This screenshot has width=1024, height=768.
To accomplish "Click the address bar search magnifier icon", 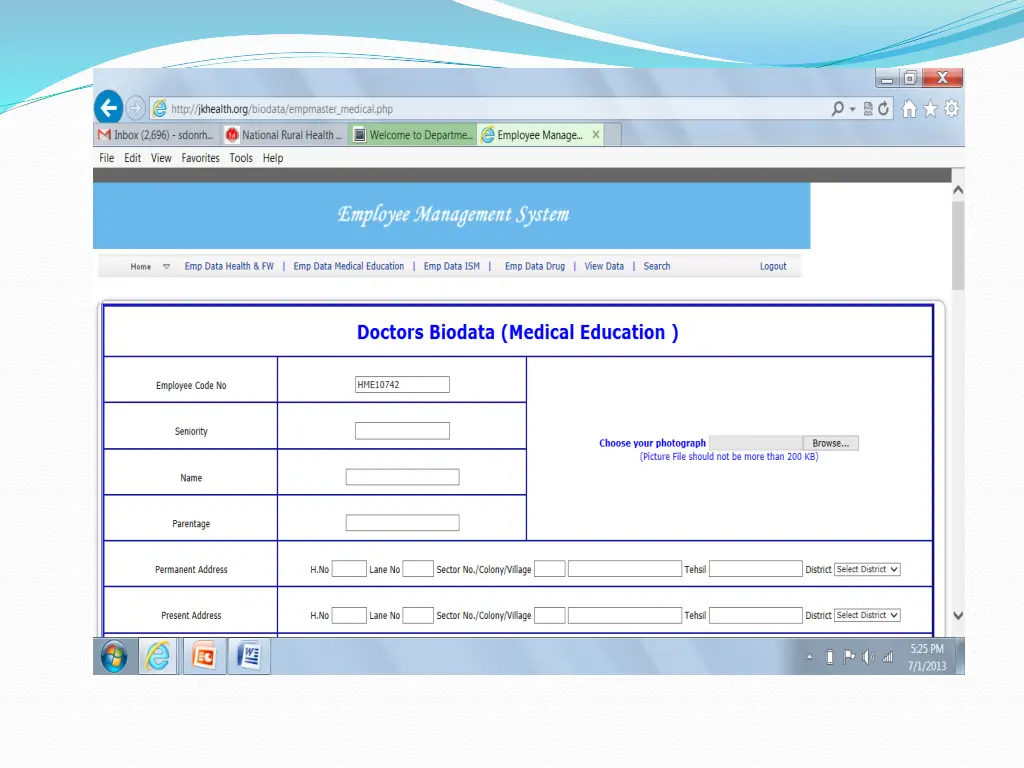I will pos(838,109).
